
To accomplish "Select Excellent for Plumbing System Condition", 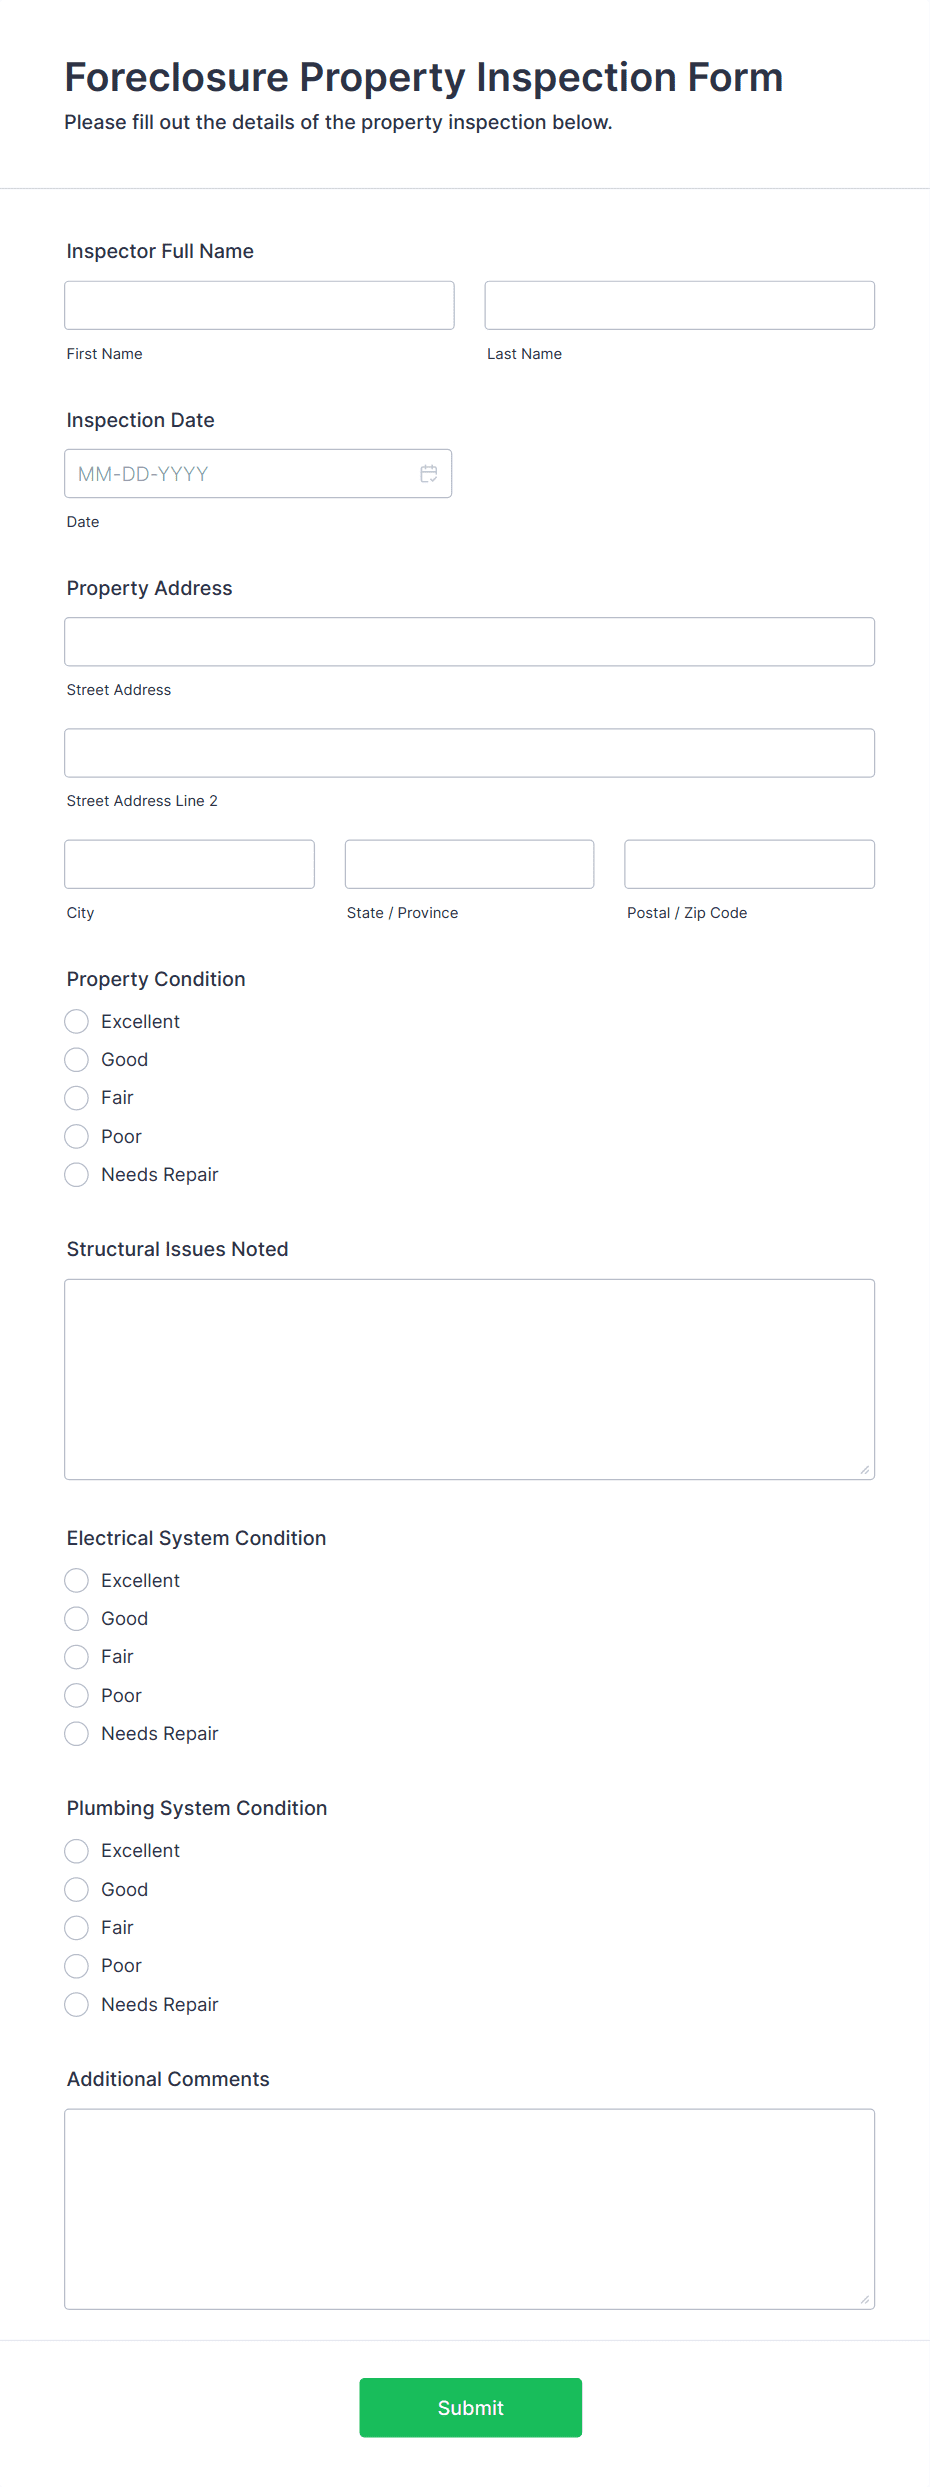I will [x=76, y=1850].
